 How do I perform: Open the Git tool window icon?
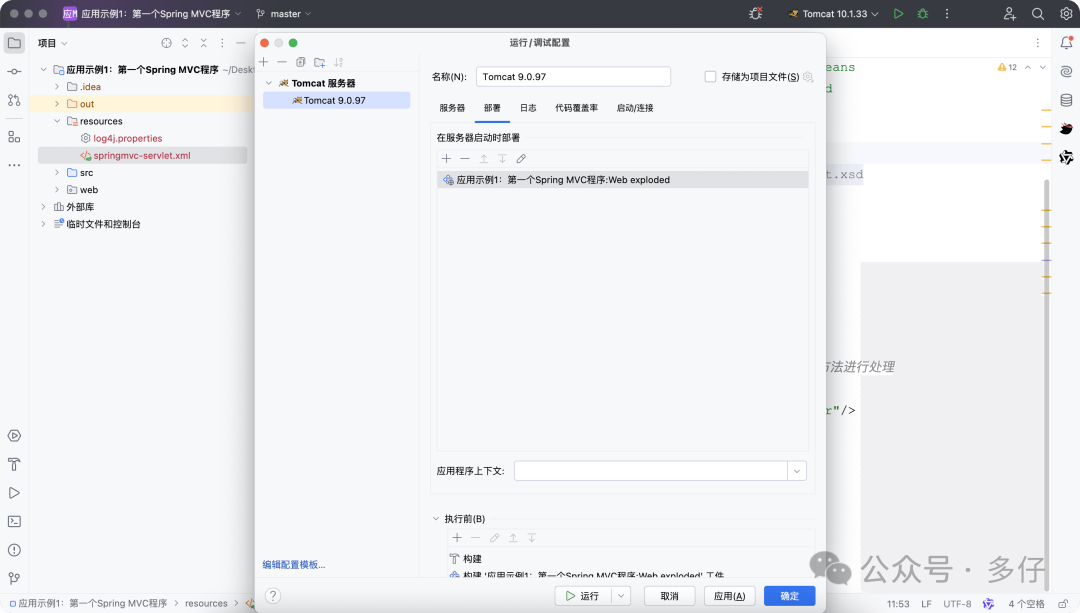[x=14, y=579]
